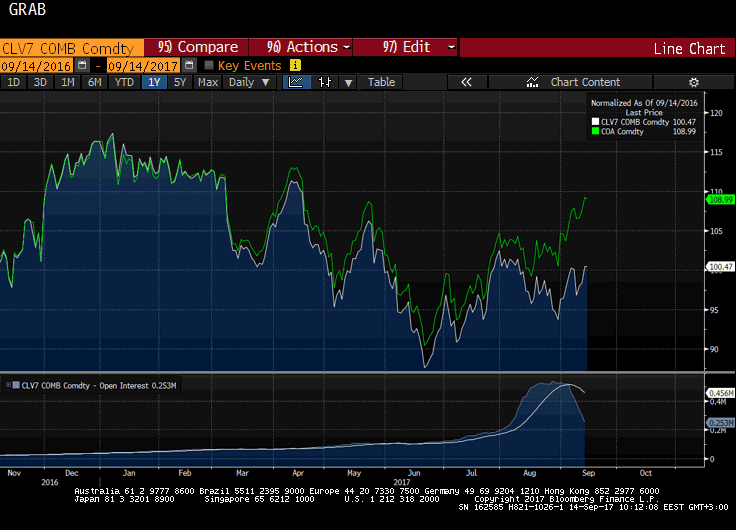
Task: Enable the Key Events checkbox
Action: coord(208,65)
